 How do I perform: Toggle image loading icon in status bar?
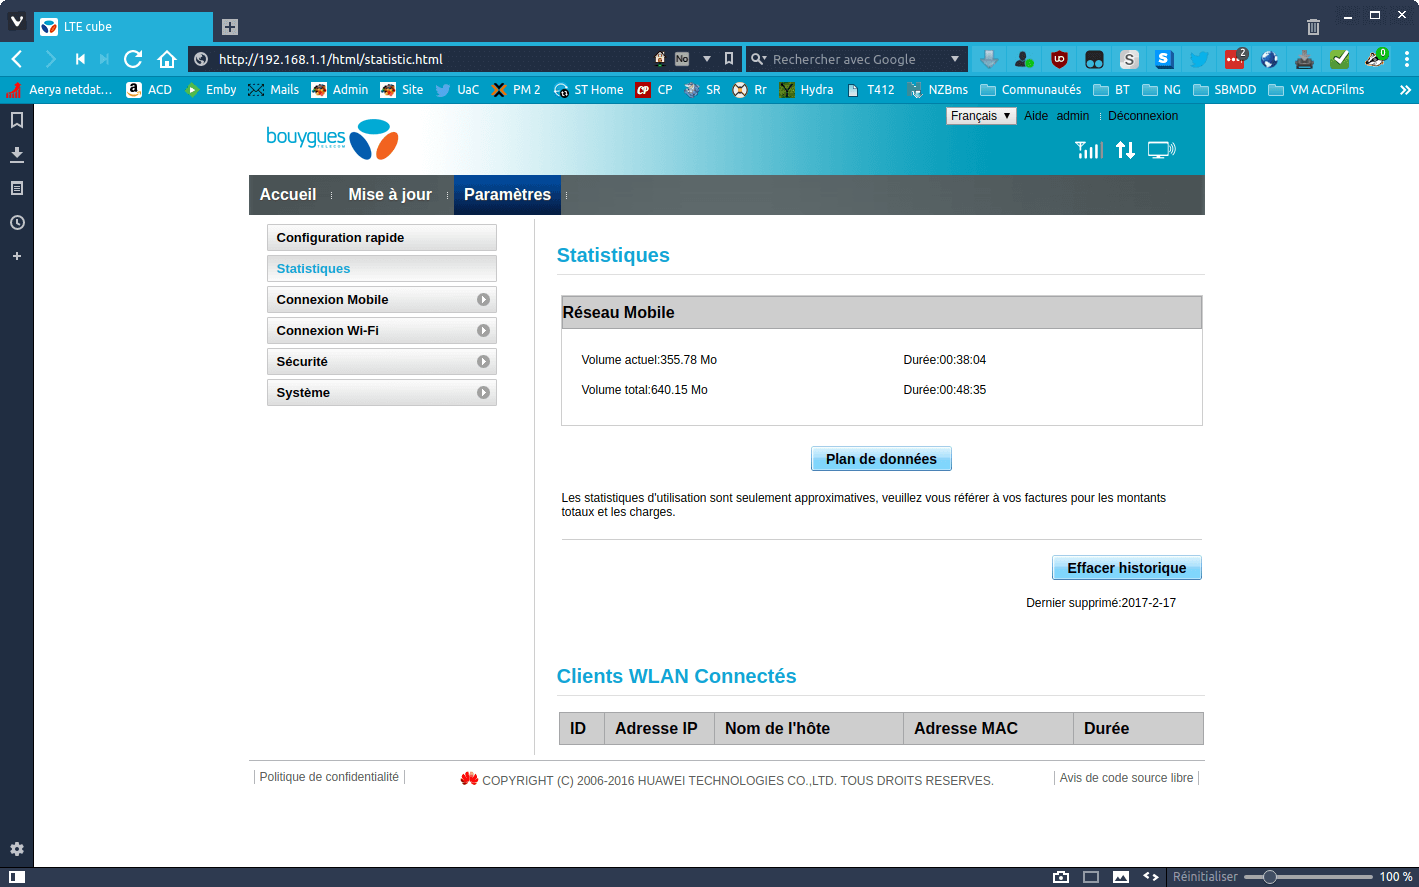click(x=1121, y=877)
